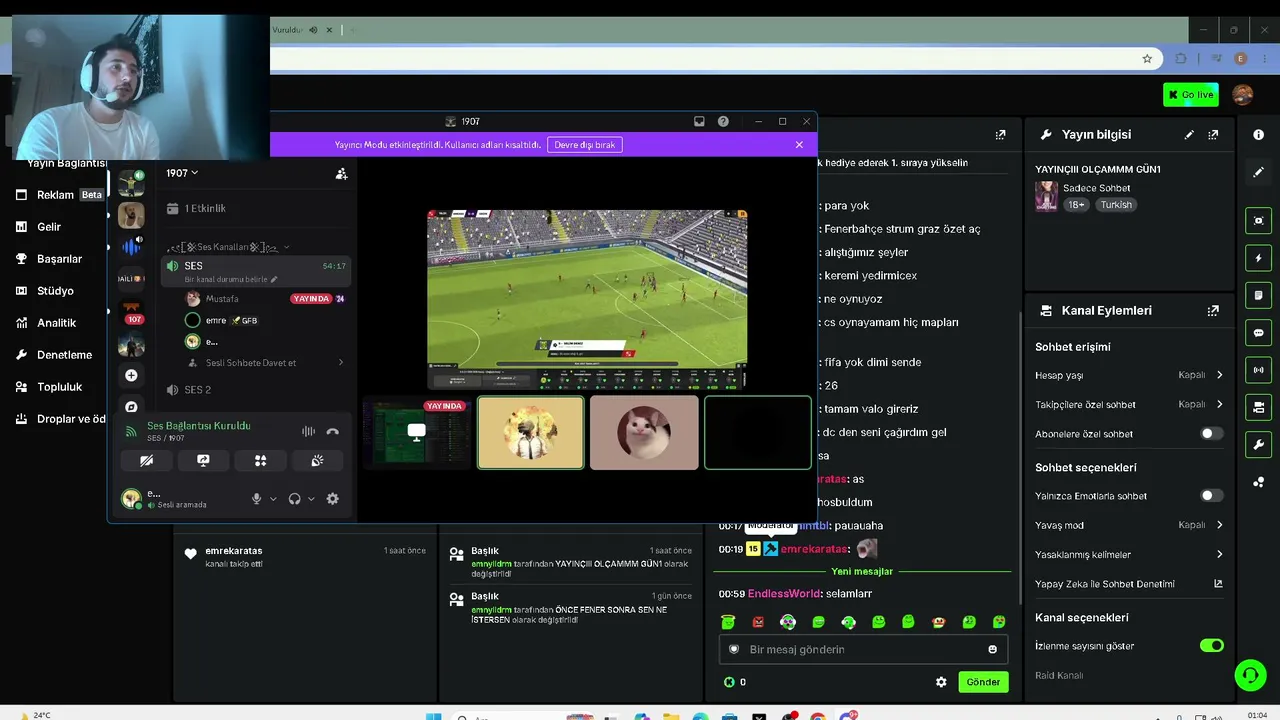Expand Takipçilere özel sohbet setting
1280x720 pixels.
(1129, 405)
